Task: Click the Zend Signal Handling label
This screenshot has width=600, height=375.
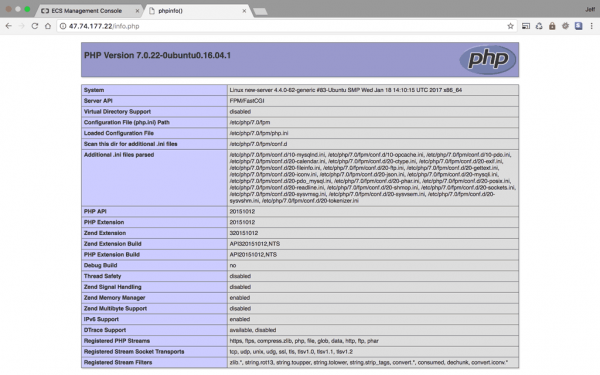Action: (x=112, y=287)
